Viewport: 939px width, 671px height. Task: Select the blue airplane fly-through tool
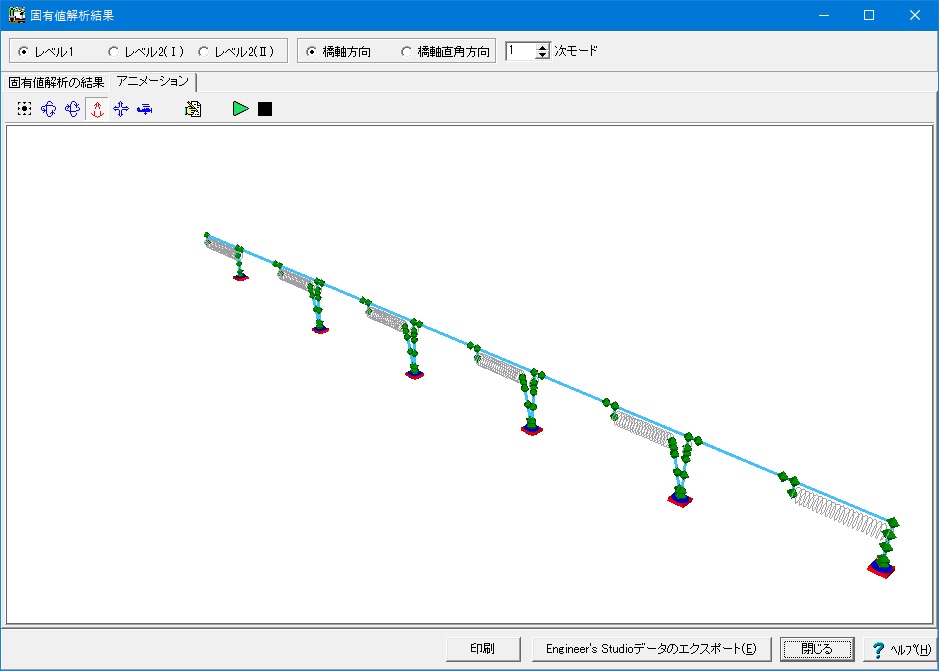pyautogui.click(x=145, y=108)
